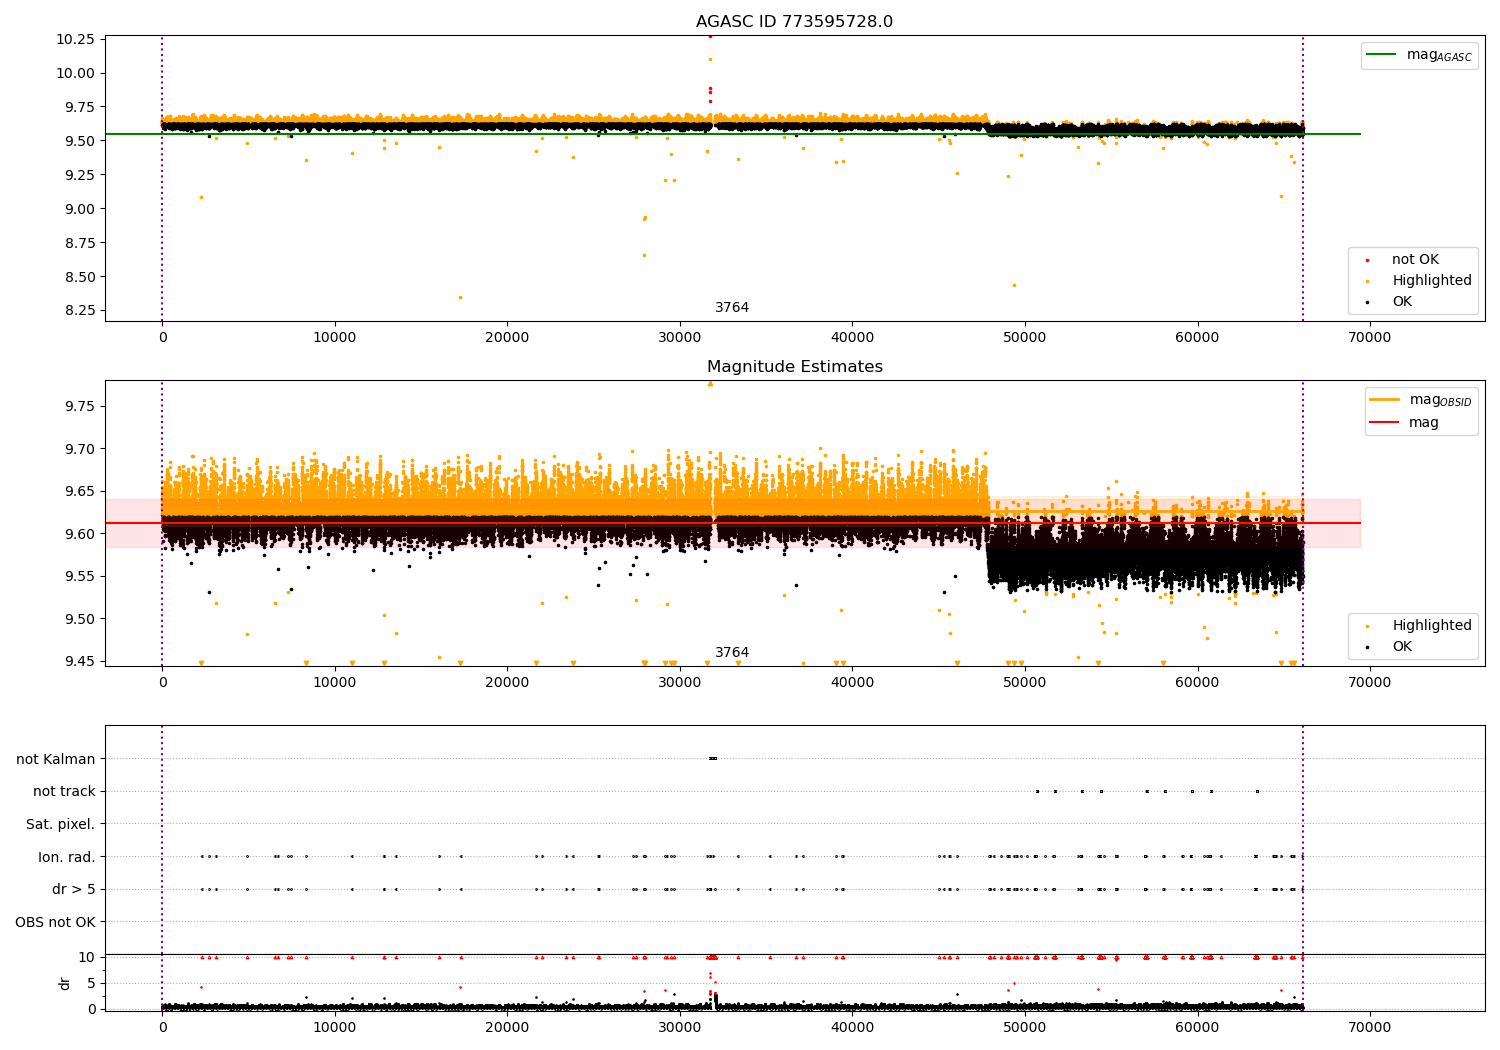
Task: Select 'not OK' legend entry in top plot
Action: (x=1415, y=260)
